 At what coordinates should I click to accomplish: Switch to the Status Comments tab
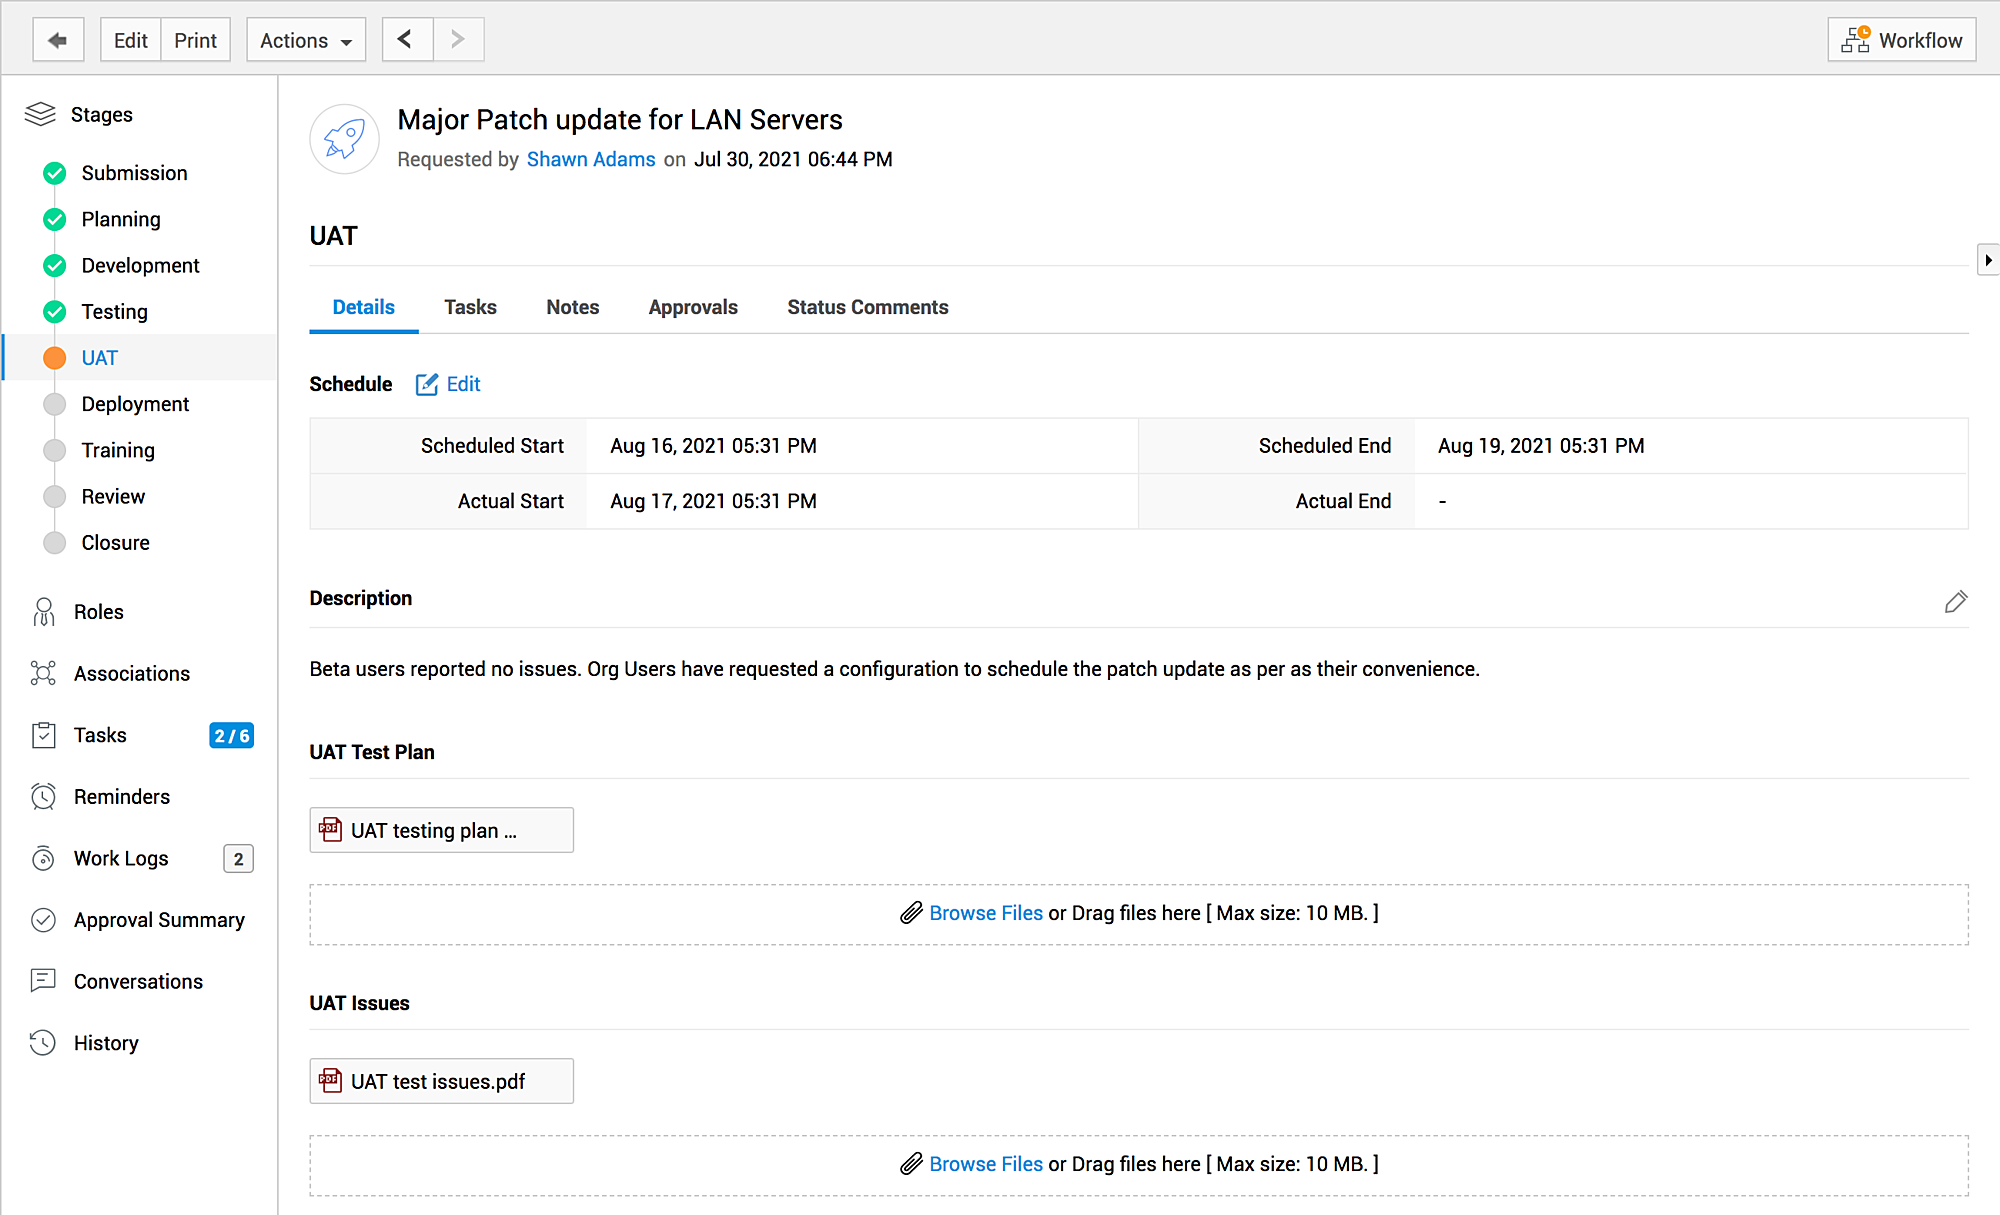[x=868, y=307]
